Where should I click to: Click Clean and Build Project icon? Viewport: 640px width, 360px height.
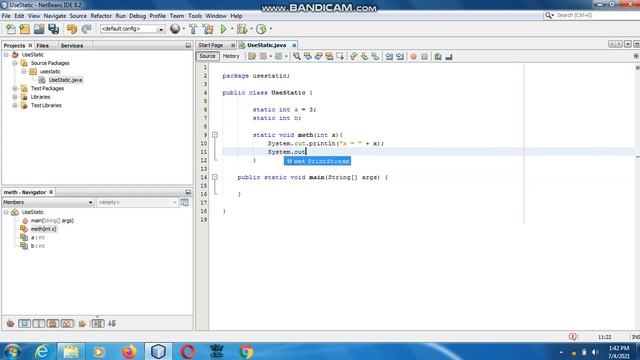point(208,29)
